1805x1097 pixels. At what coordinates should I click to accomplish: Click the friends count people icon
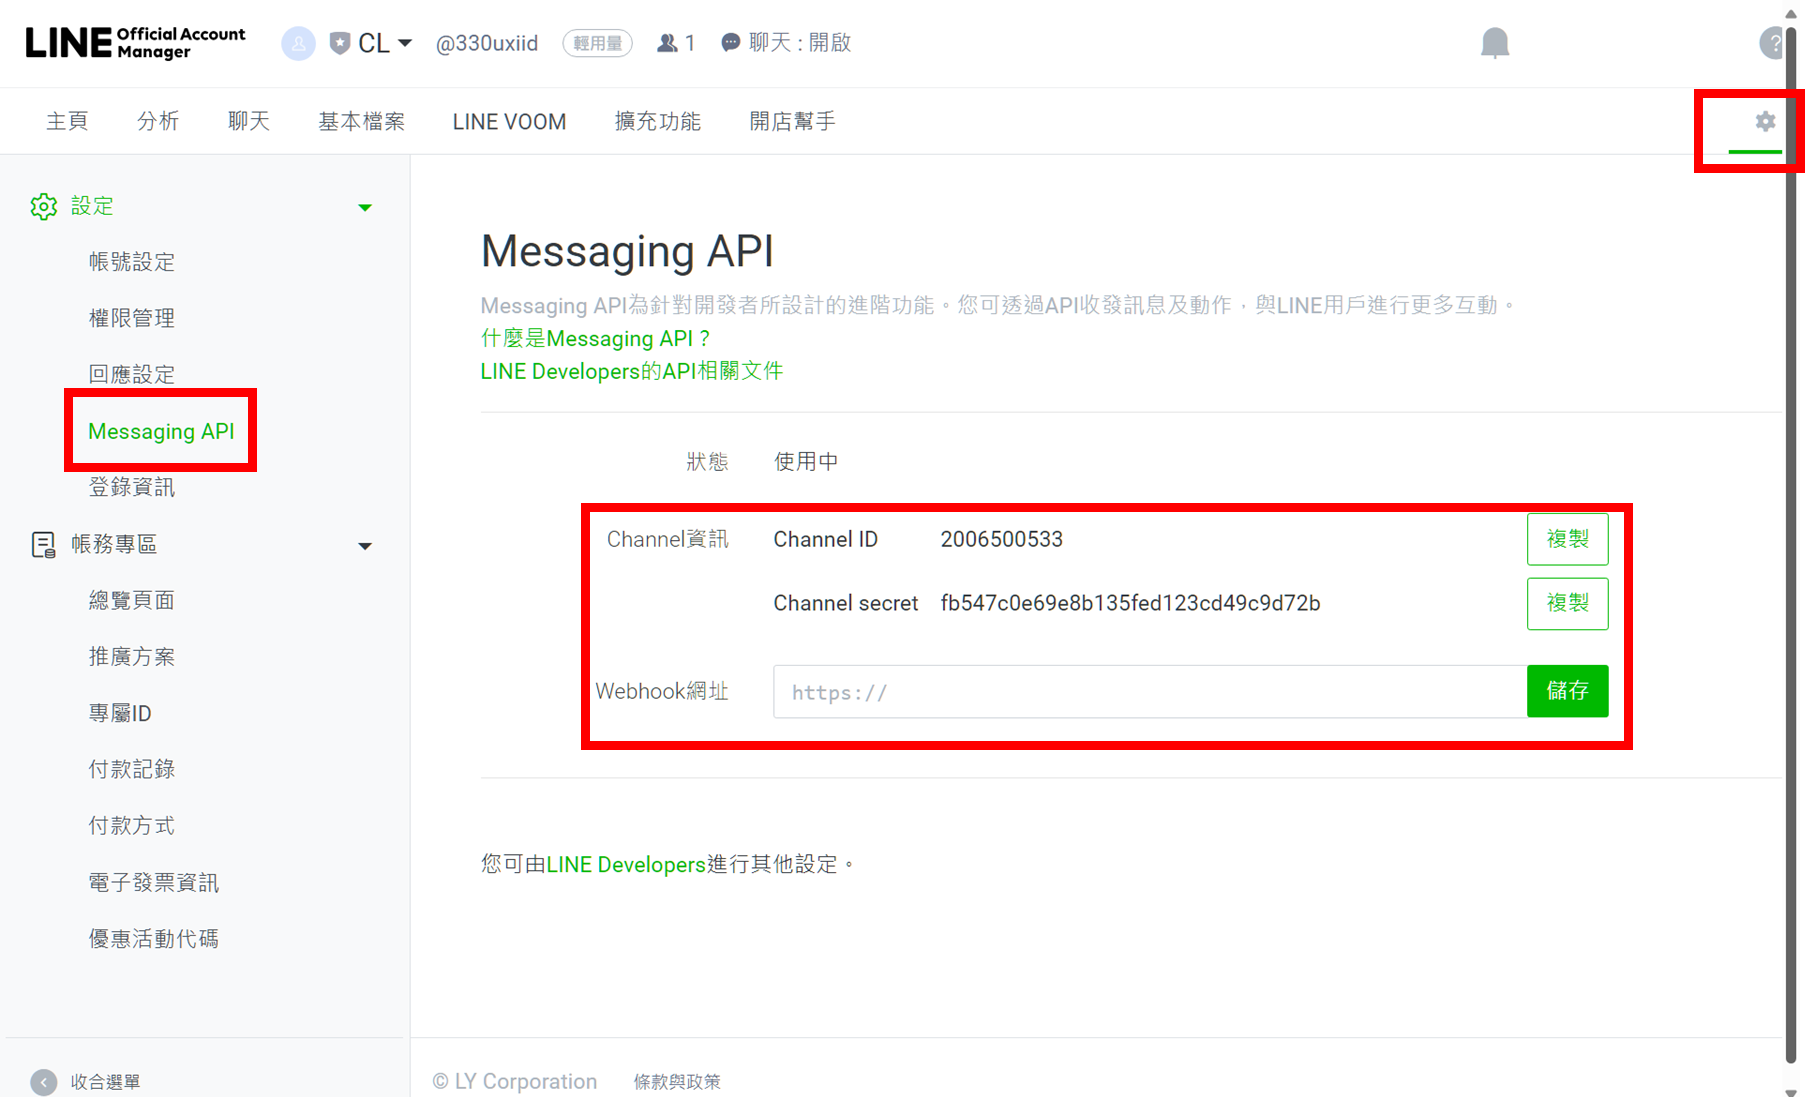[x=667, y=43]
